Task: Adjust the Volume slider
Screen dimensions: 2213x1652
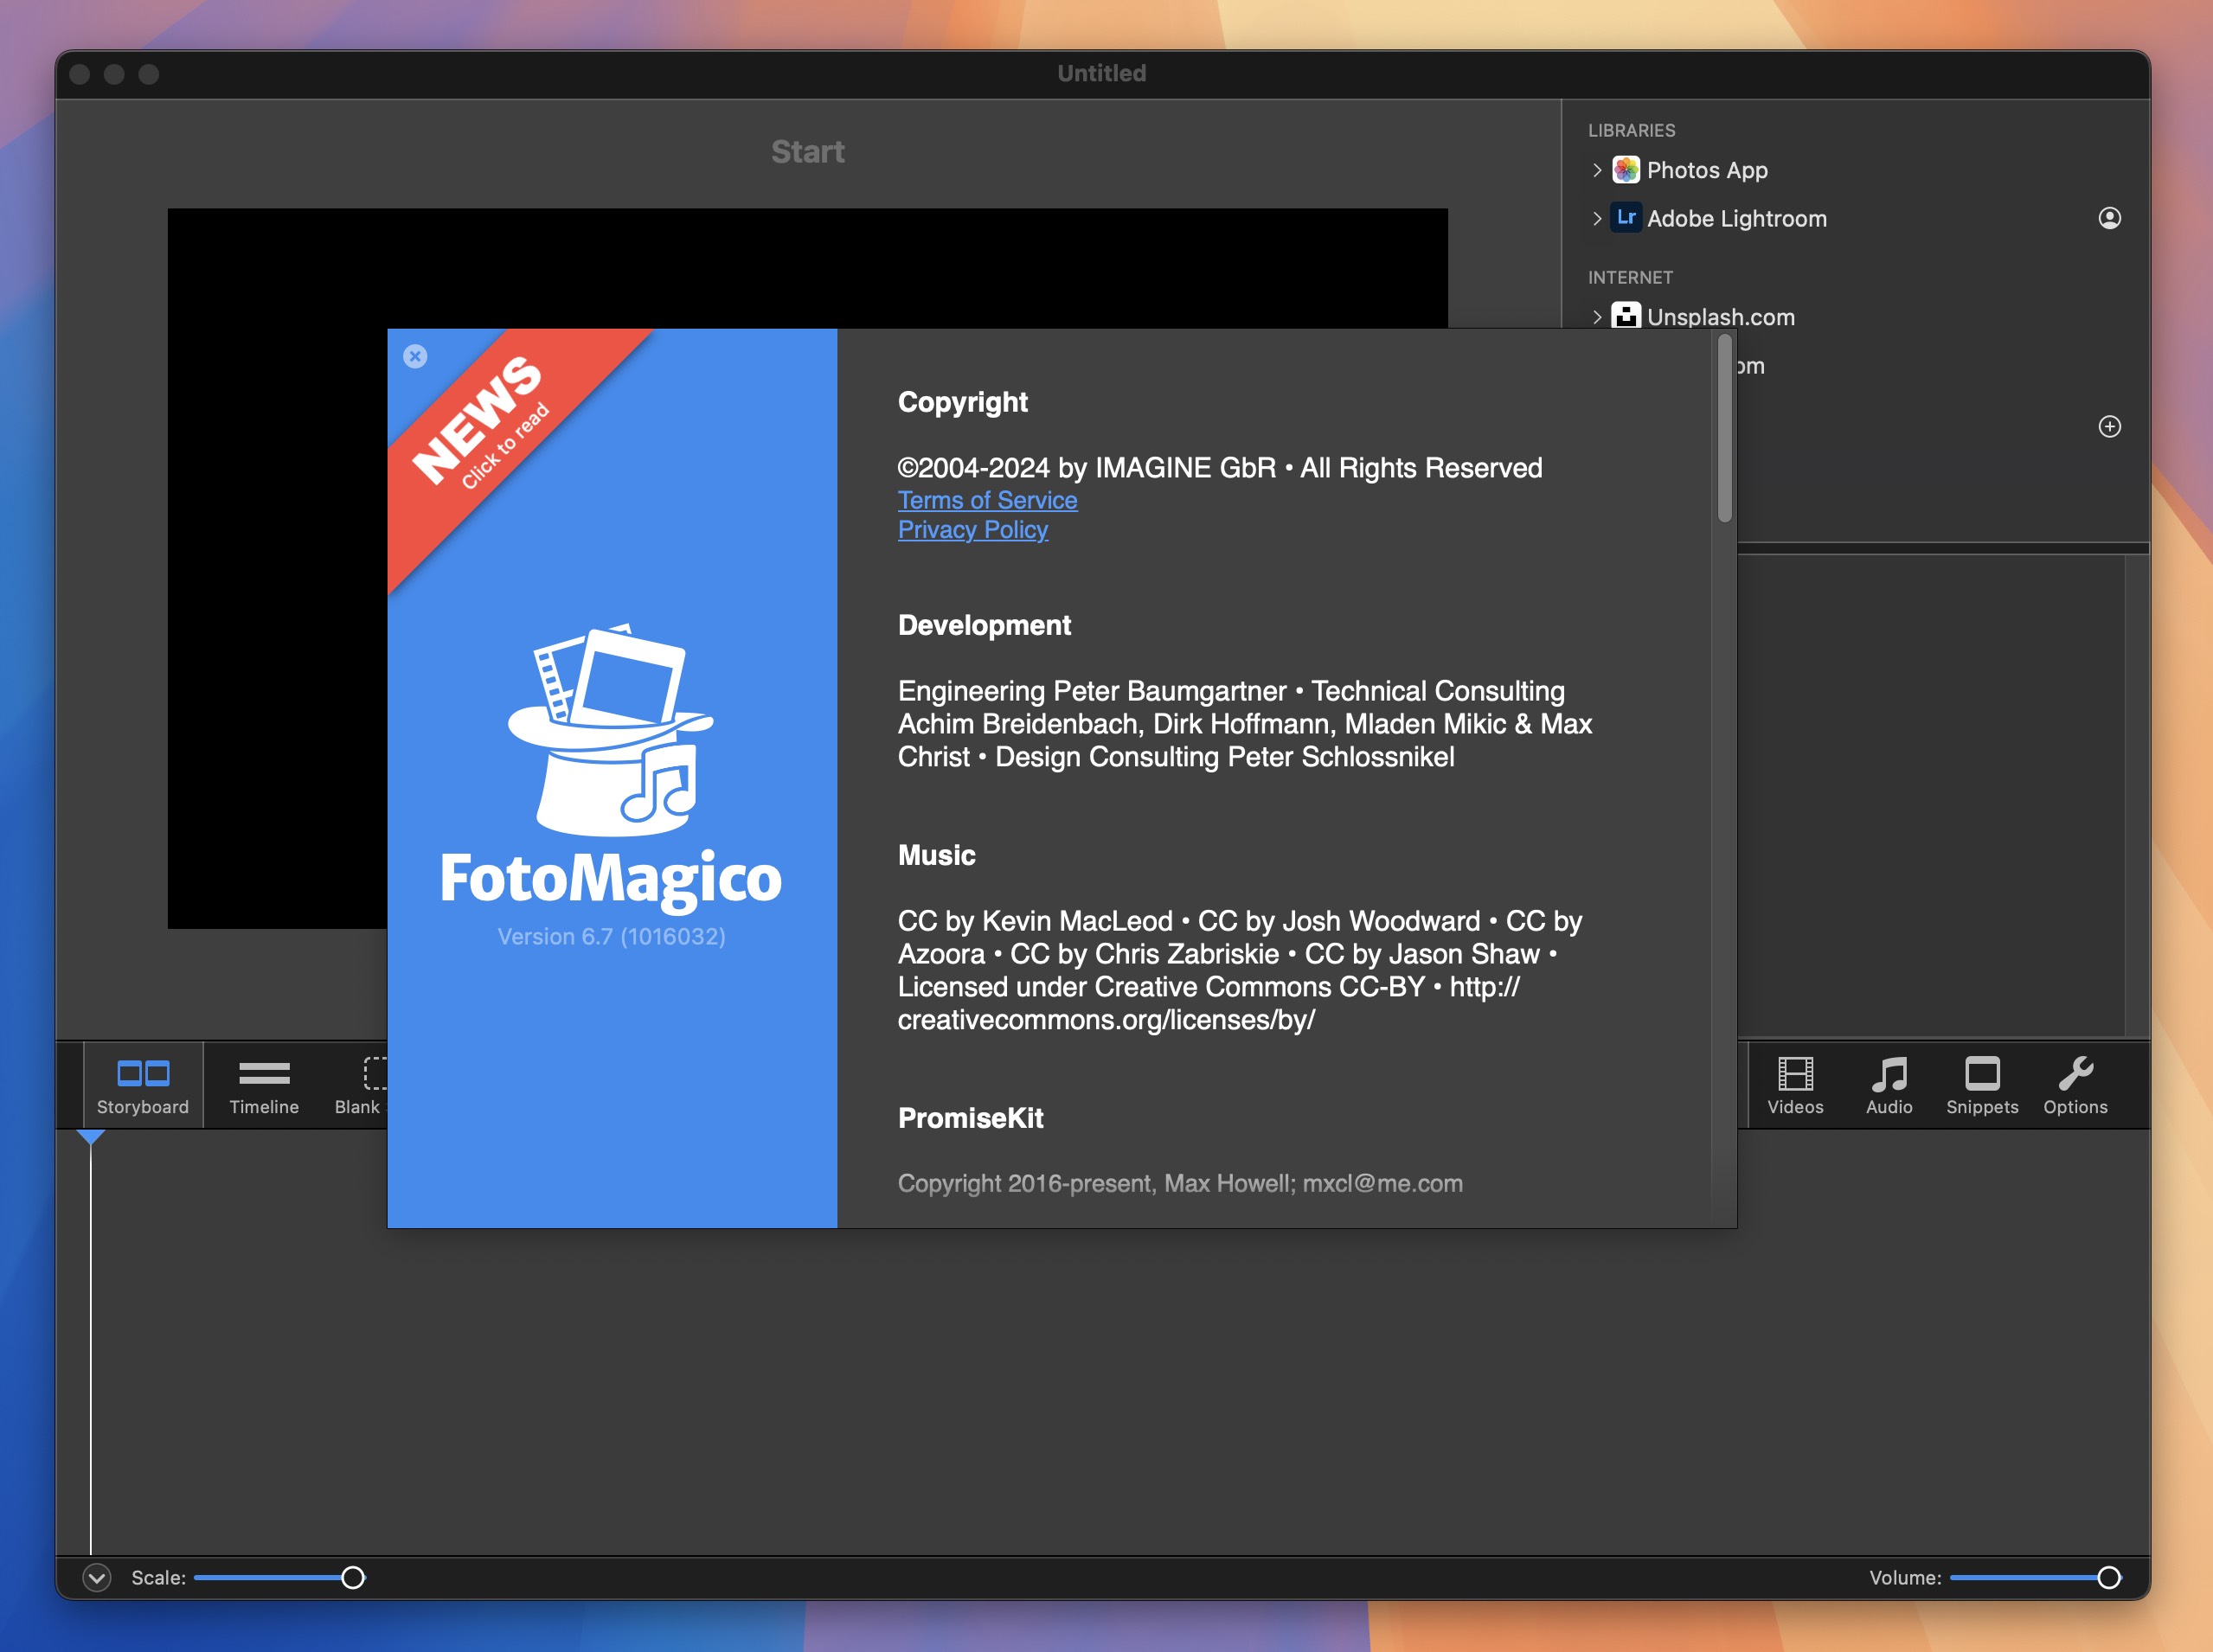Action: click(2036, 1578)
